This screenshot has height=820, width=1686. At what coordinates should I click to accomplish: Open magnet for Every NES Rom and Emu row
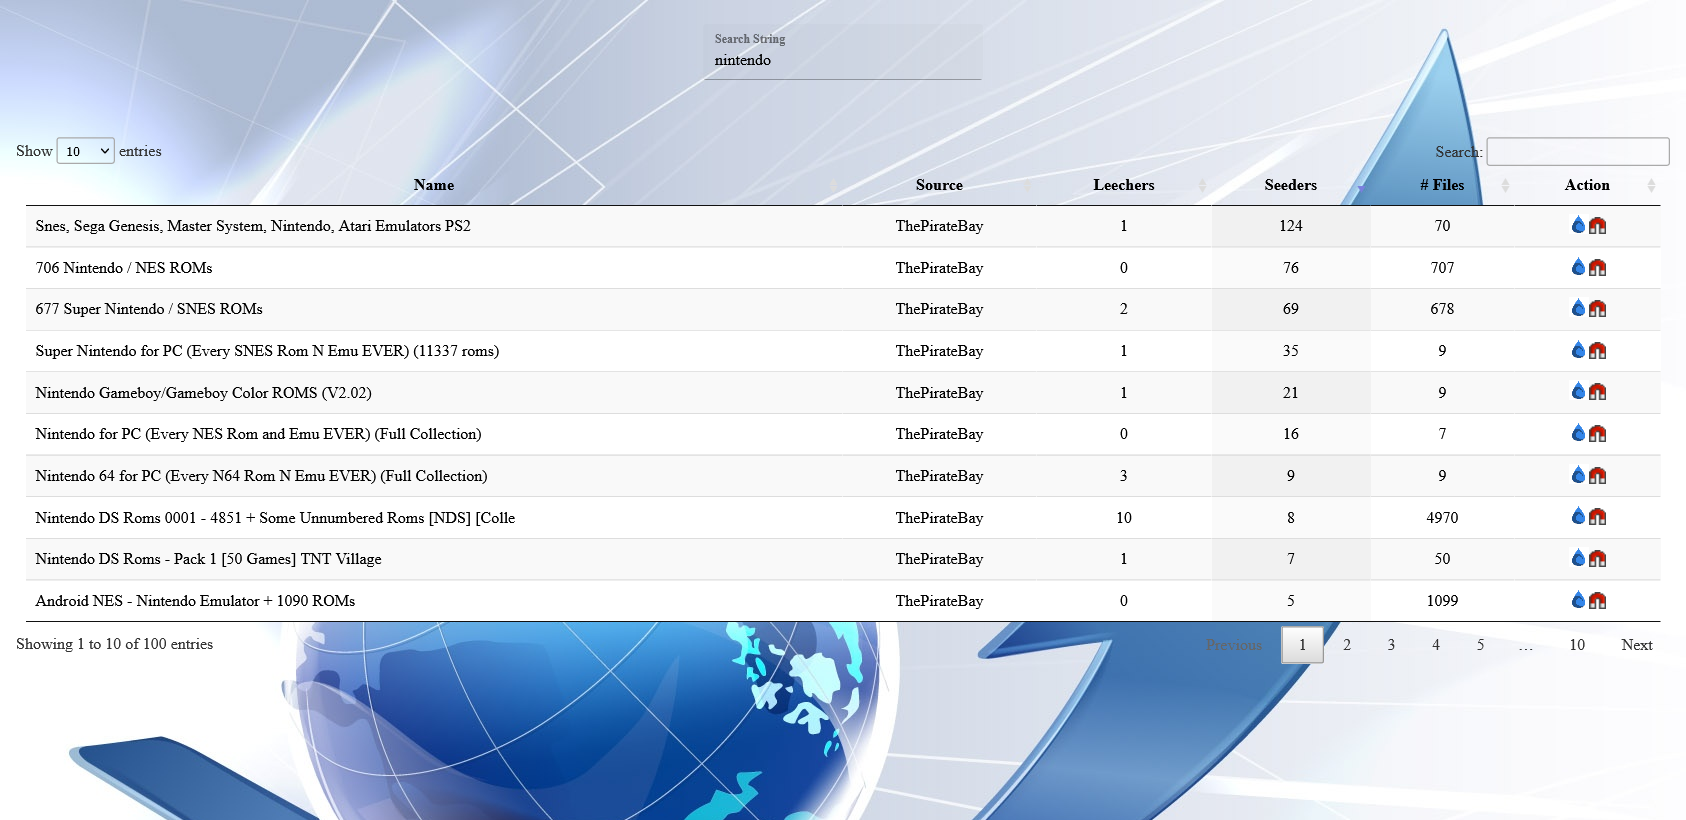coord(1597,434)
